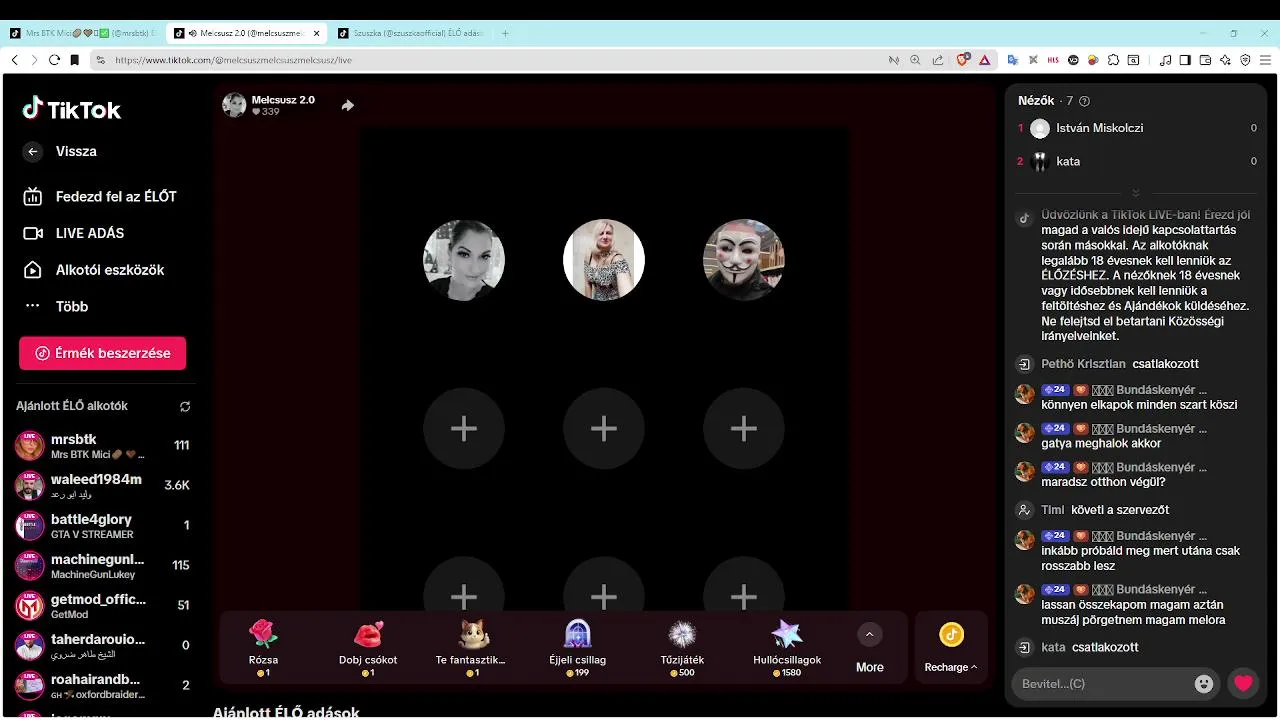1280x720 pixels.
Task: Open the extensions puzzle-piece menu
Action: tap(1113, 60)
